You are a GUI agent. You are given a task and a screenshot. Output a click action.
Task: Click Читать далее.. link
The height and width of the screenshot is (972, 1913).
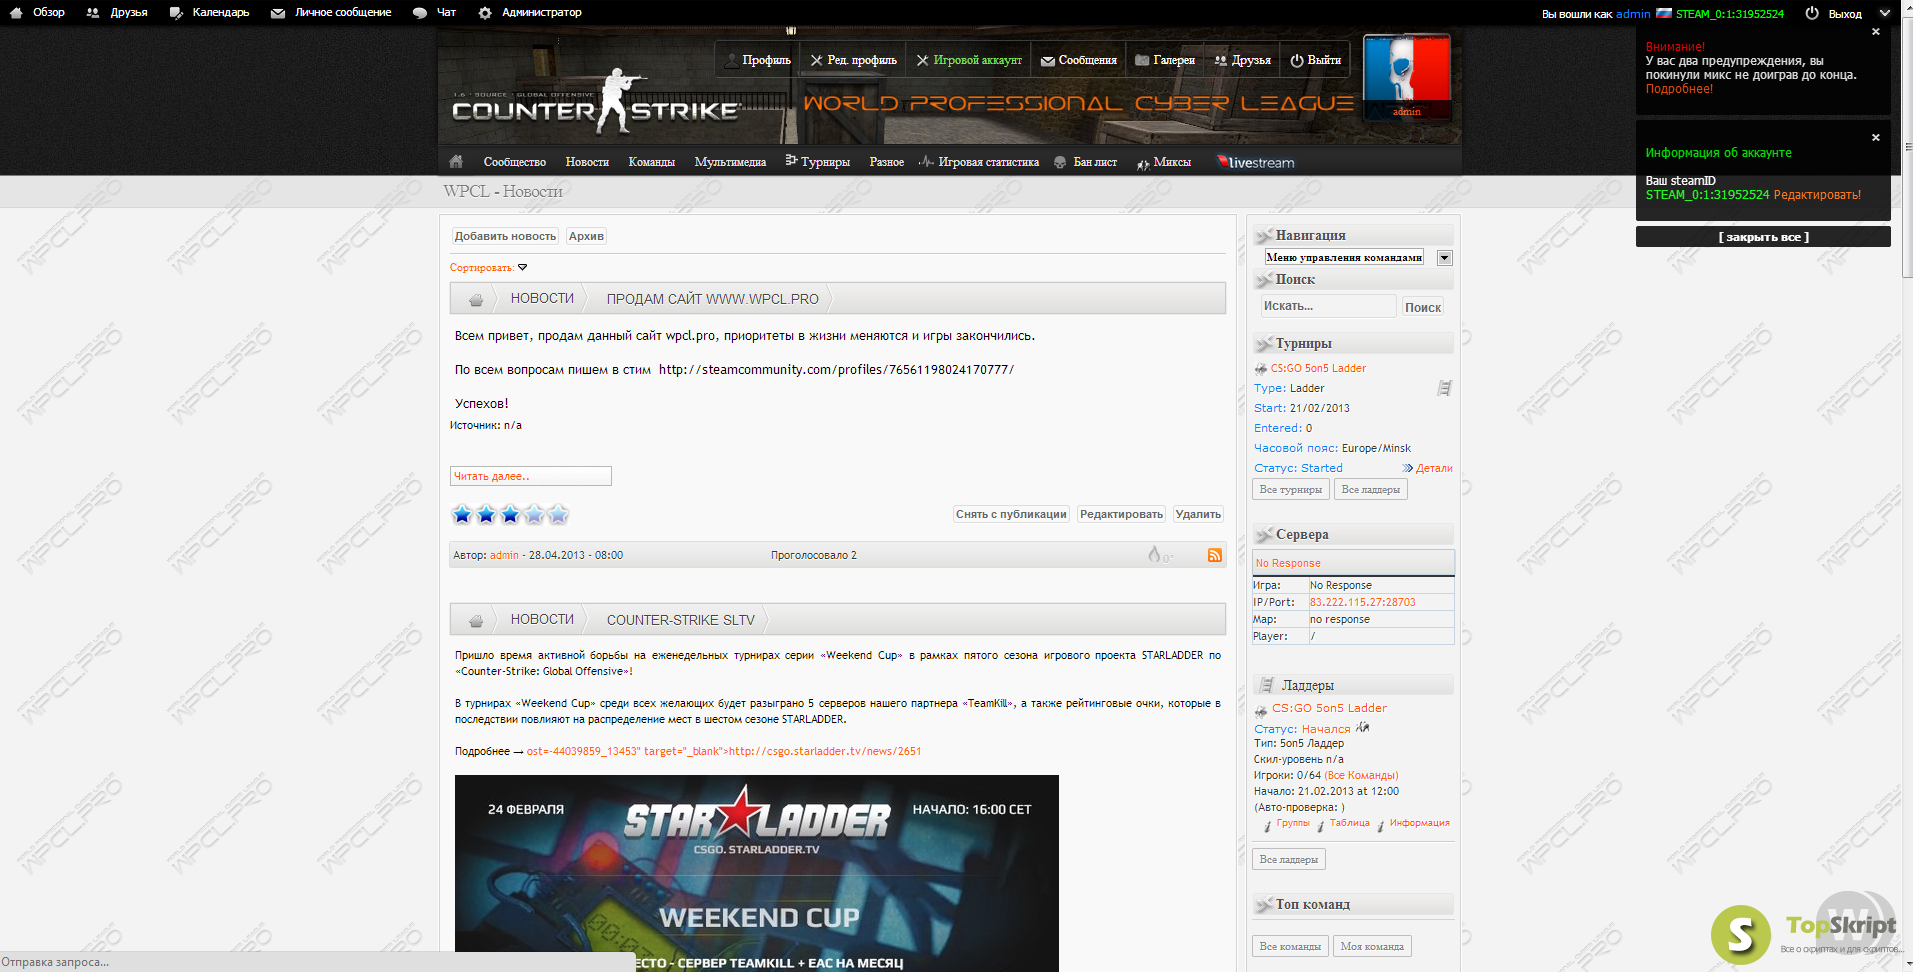click(530, 476)
